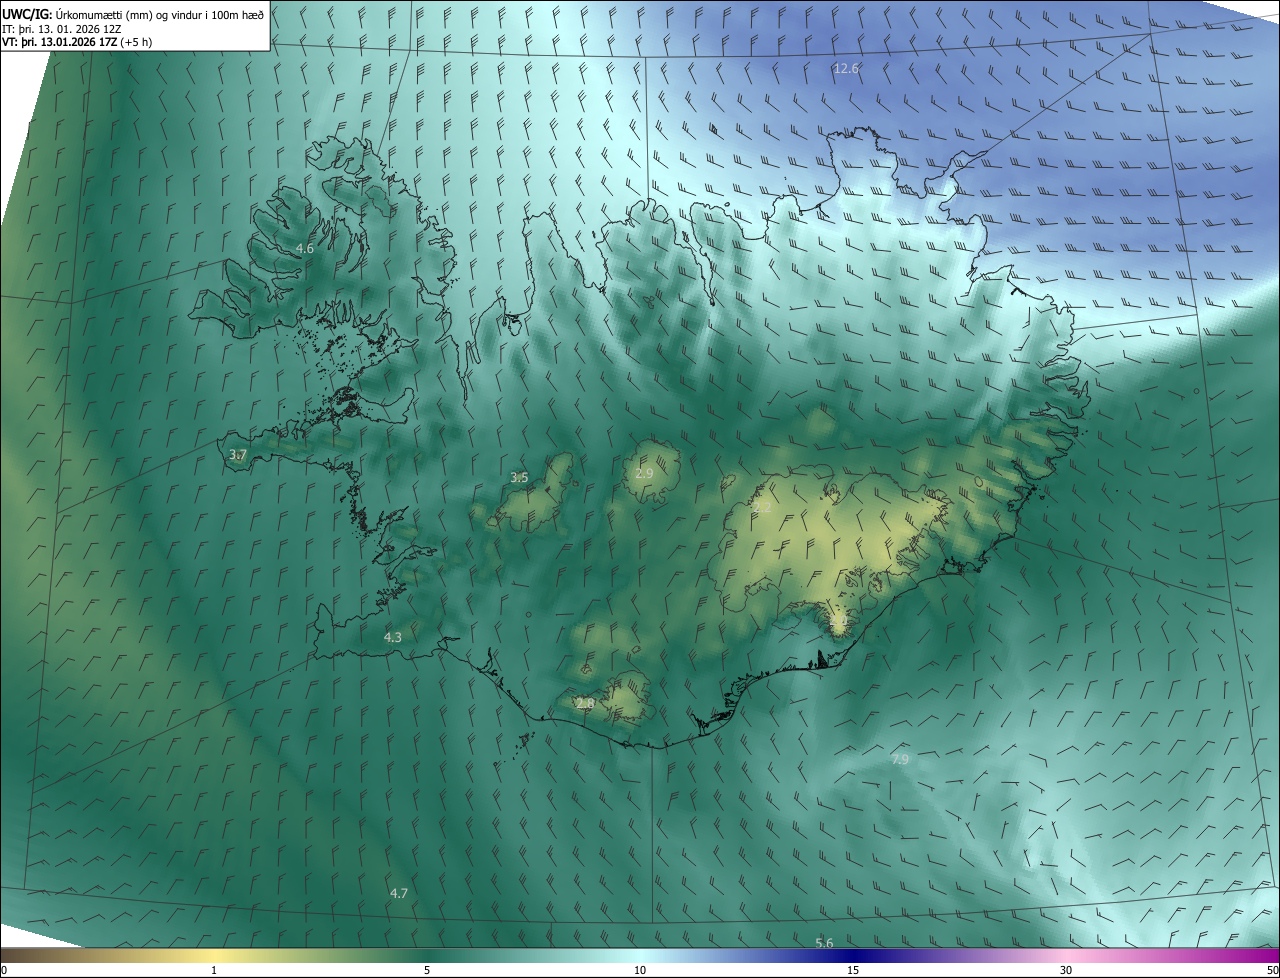1280x978 pixels.
Task: Click the 4.6 value label in the Westfjords
Action: pyautogui.click(x=304, y=248)
